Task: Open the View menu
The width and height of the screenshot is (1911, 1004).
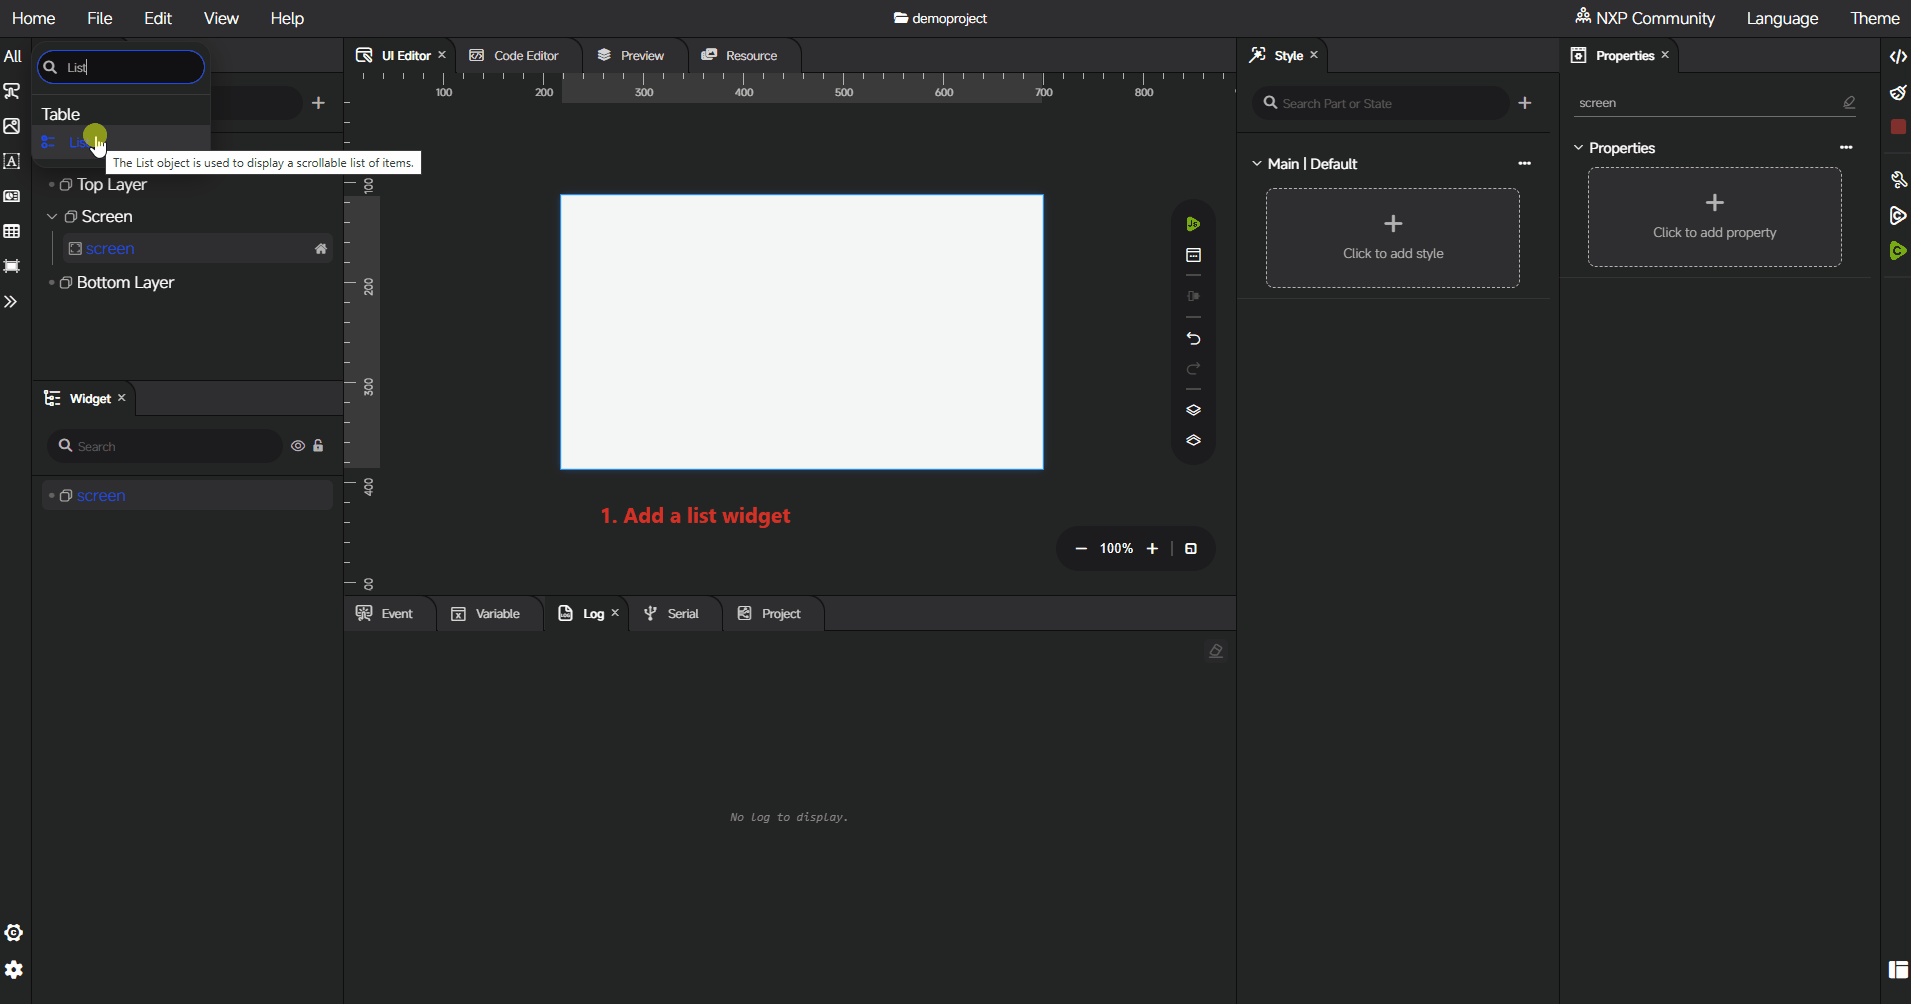Action: [221, 18]
